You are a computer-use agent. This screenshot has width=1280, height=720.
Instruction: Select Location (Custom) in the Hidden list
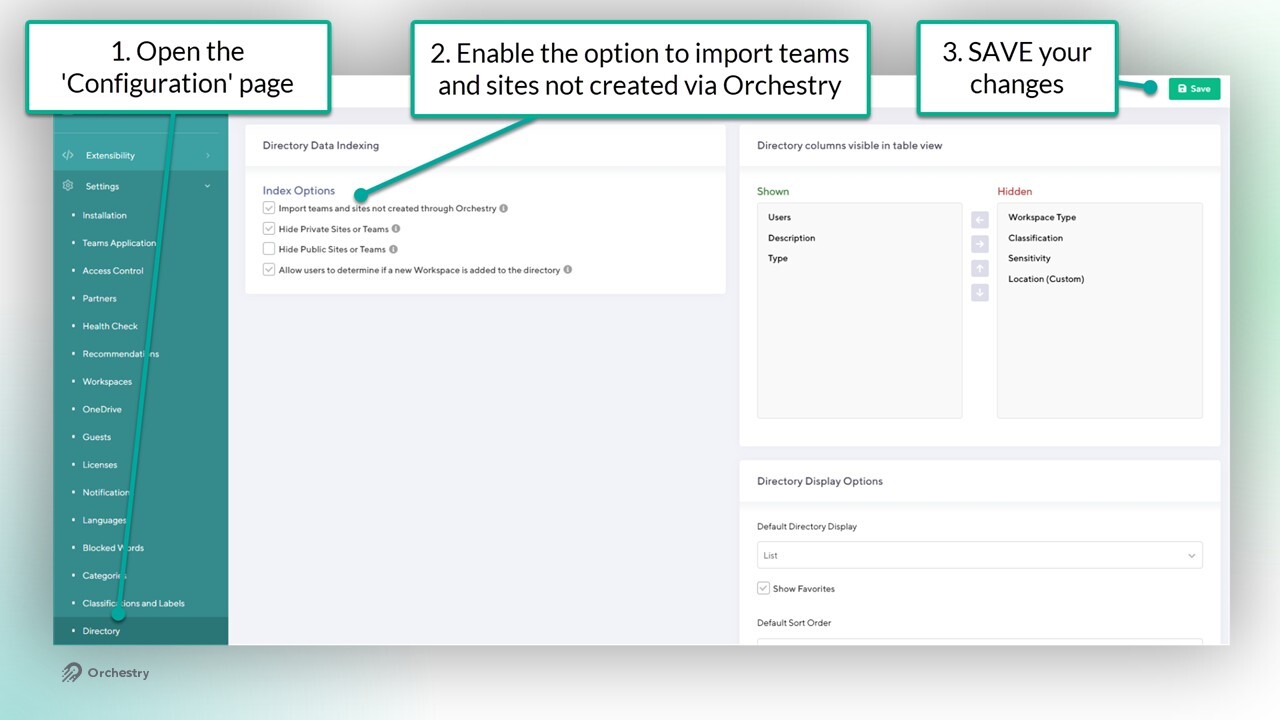point(1046,279)
